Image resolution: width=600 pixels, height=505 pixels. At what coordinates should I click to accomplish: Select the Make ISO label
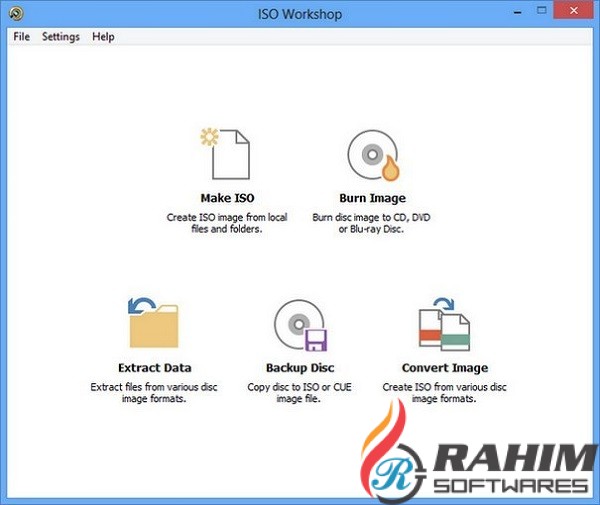point(227,198)
